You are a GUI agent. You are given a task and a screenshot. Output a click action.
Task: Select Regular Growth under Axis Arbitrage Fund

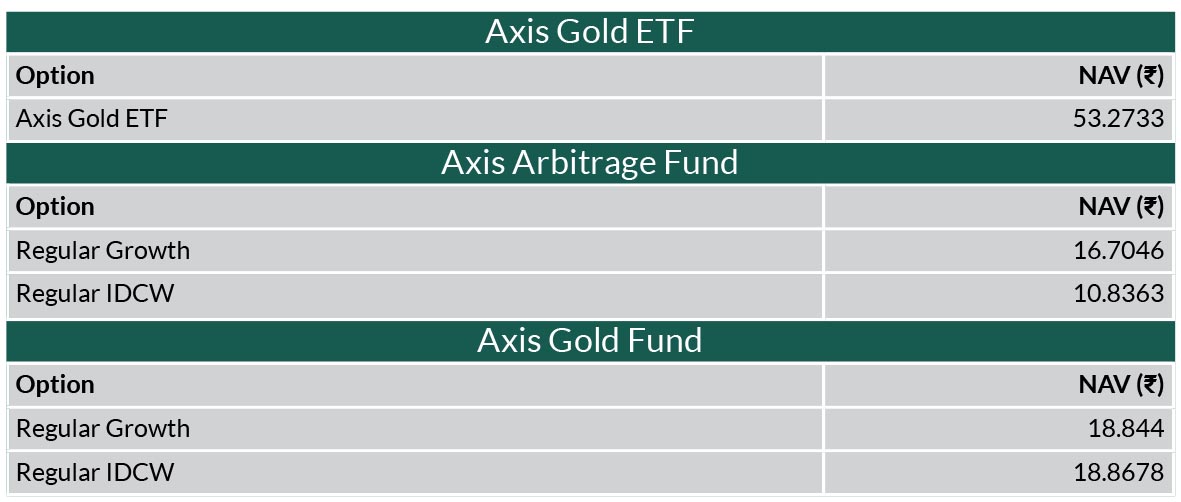[103, 250]
